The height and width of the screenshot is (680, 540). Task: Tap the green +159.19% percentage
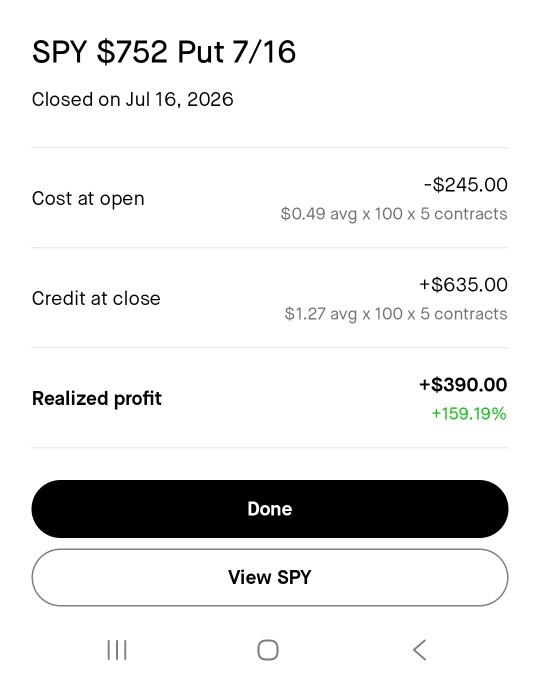(469, 413)
